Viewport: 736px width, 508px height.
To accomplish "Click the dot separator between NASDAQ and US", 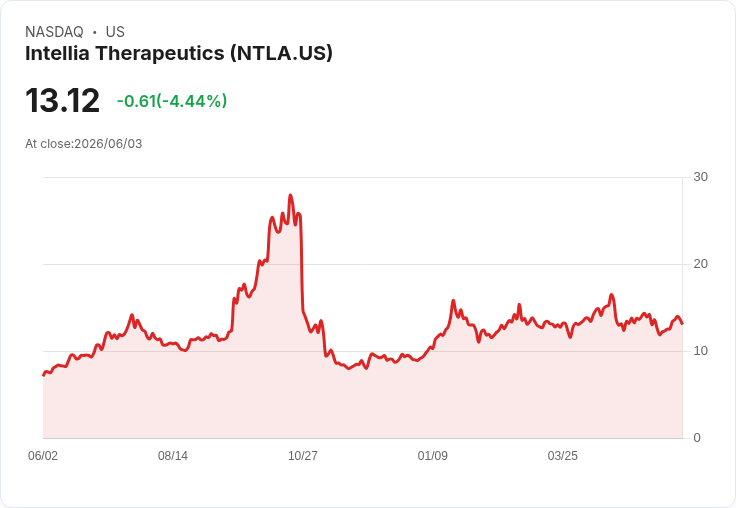I will [95, 32].
